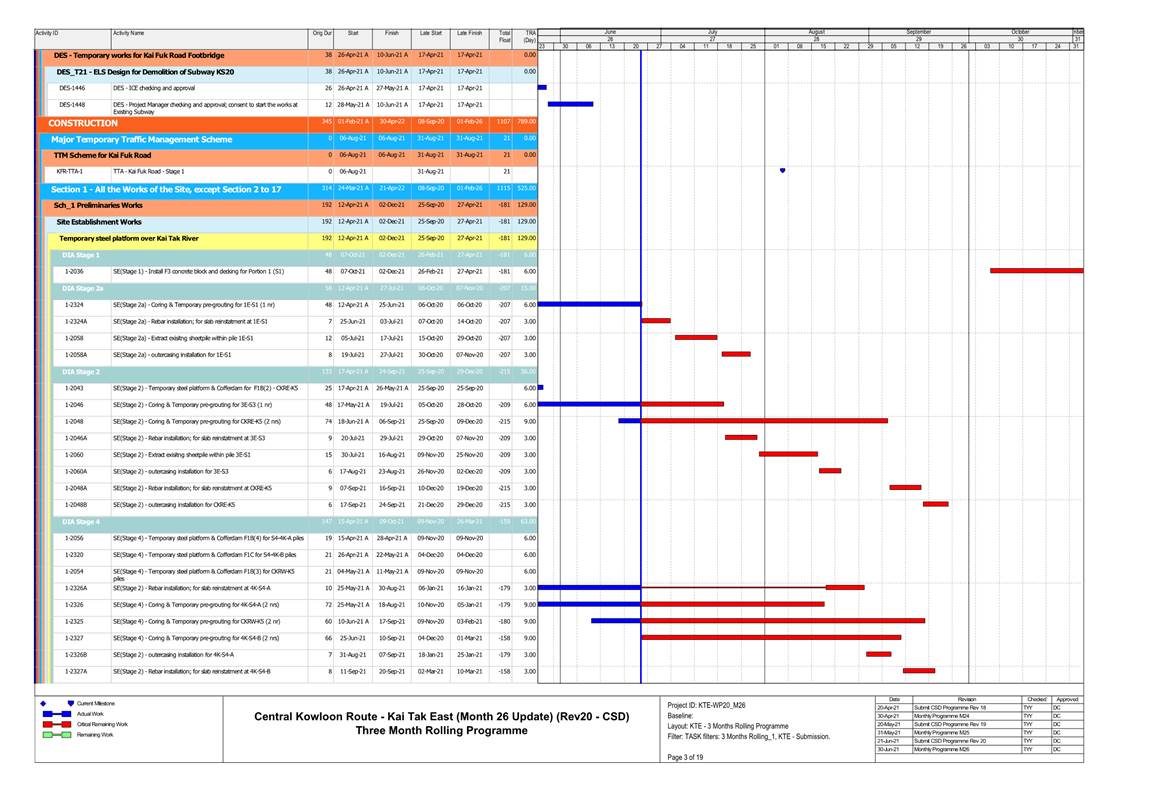Click the blue Actual Work legend bar
Viewport: 1149px width, 812px height.
click(x=57, y=714)
